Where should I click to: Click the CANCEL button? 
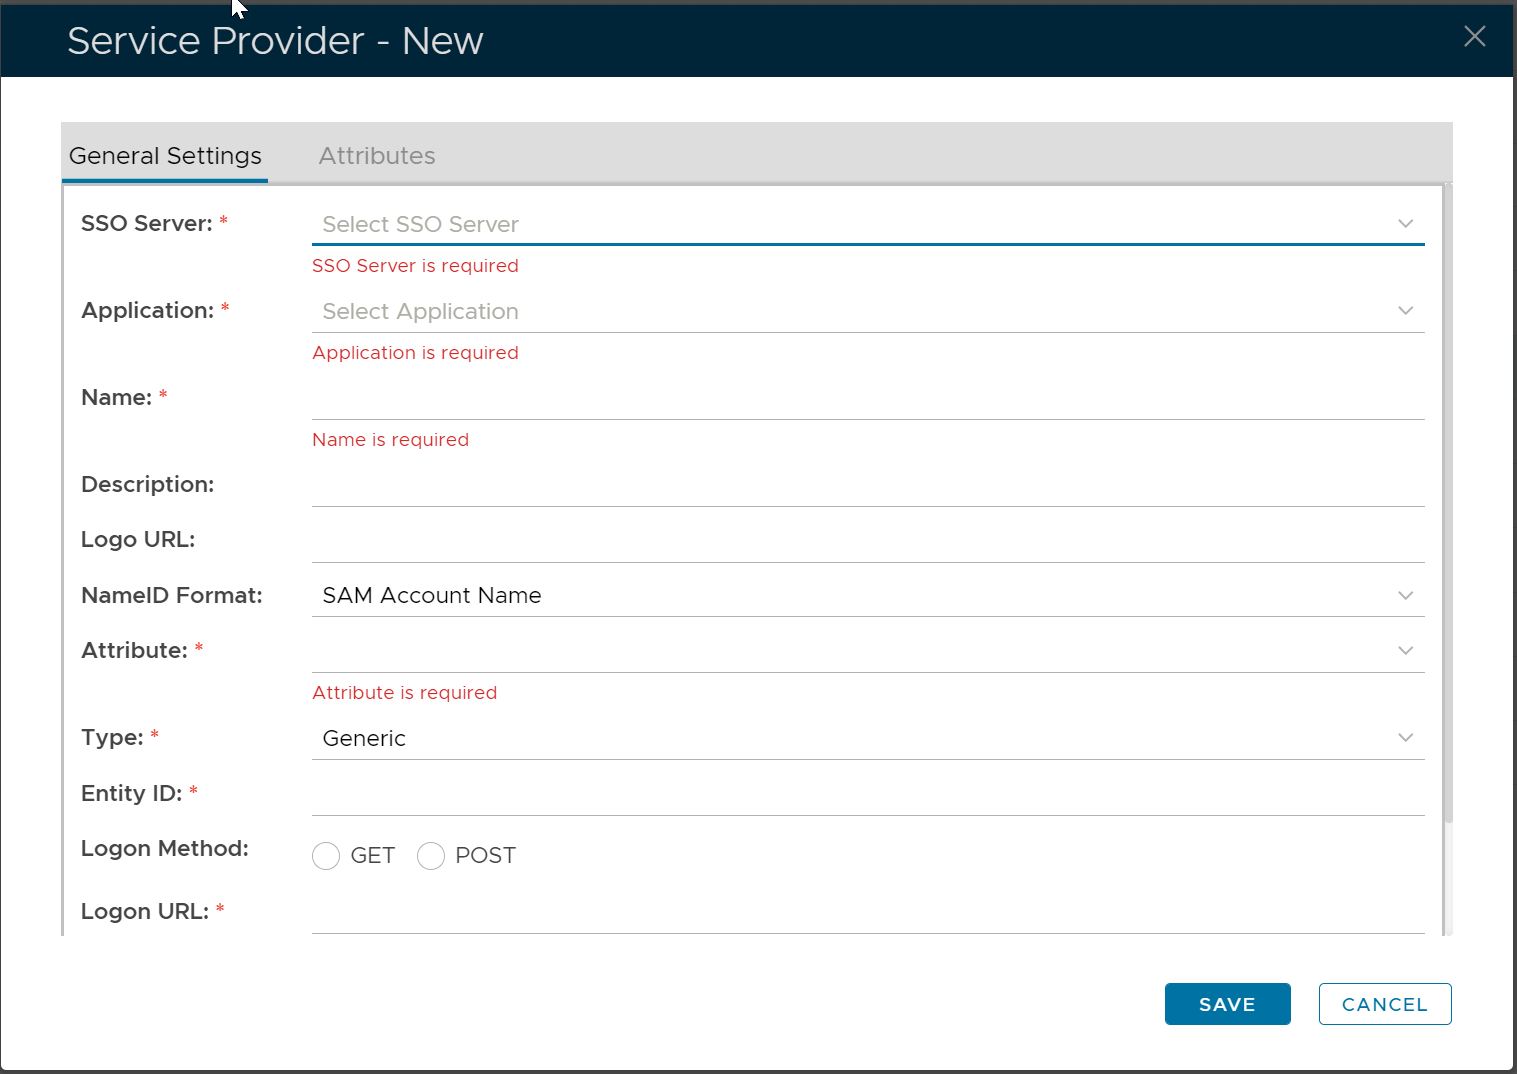click(1384, 1004)
